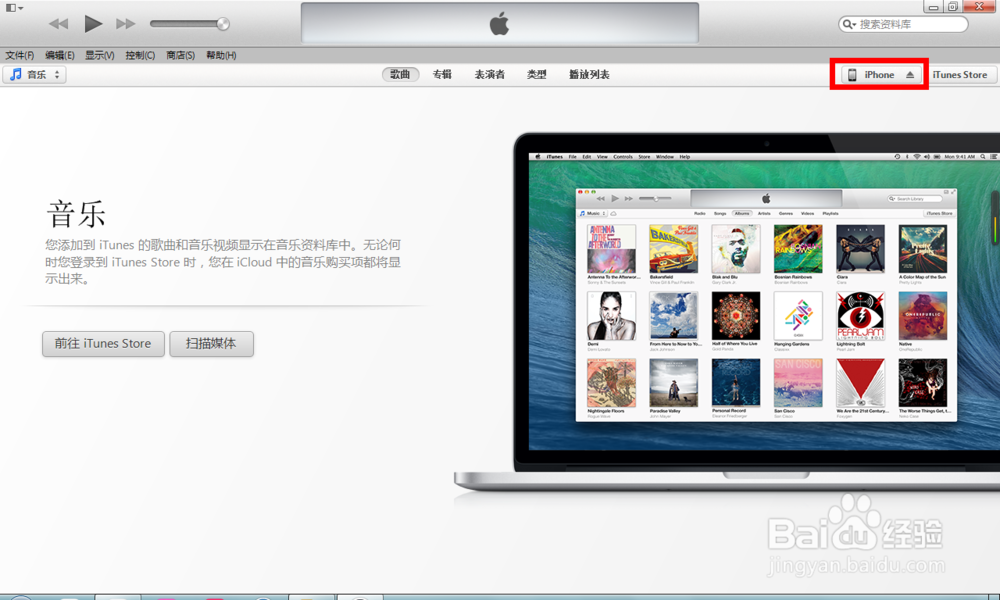Open the 文件(F) menu

20,55
